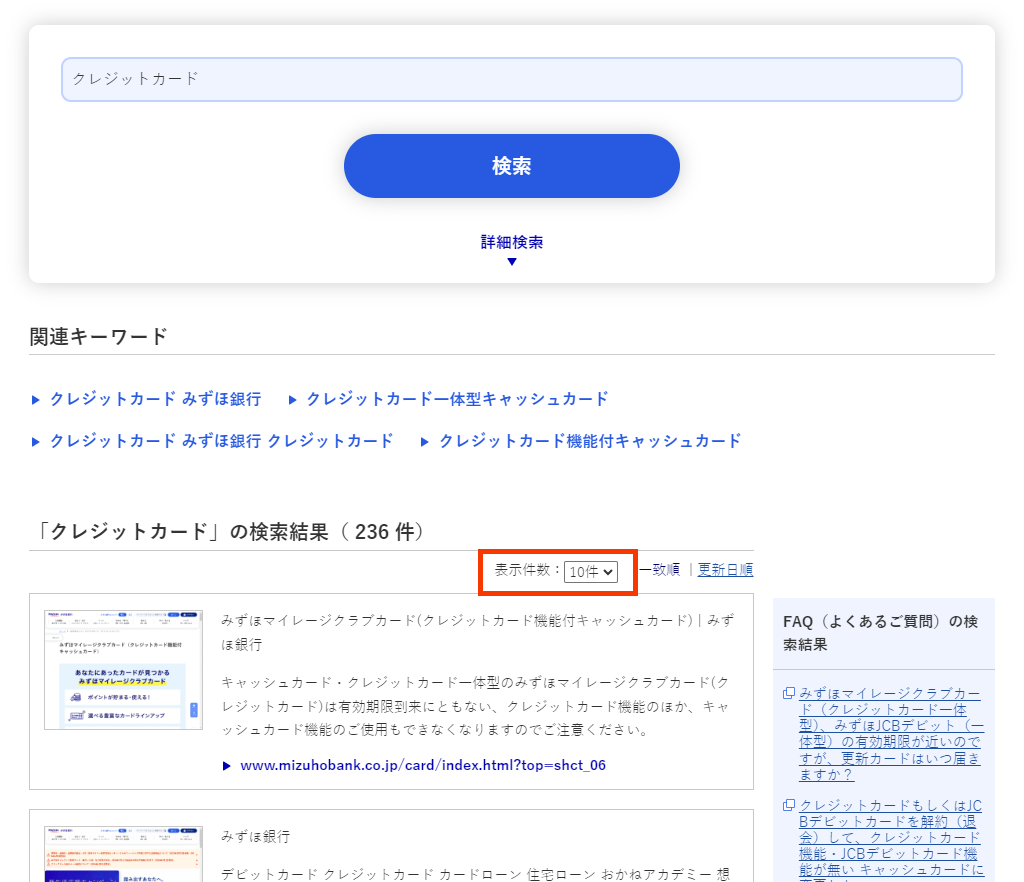This screenshot has width=1024, height=882.
Task: Click external-link icon beside クレジットカードもしくはJCB FAQ
Action: [789, 805]
